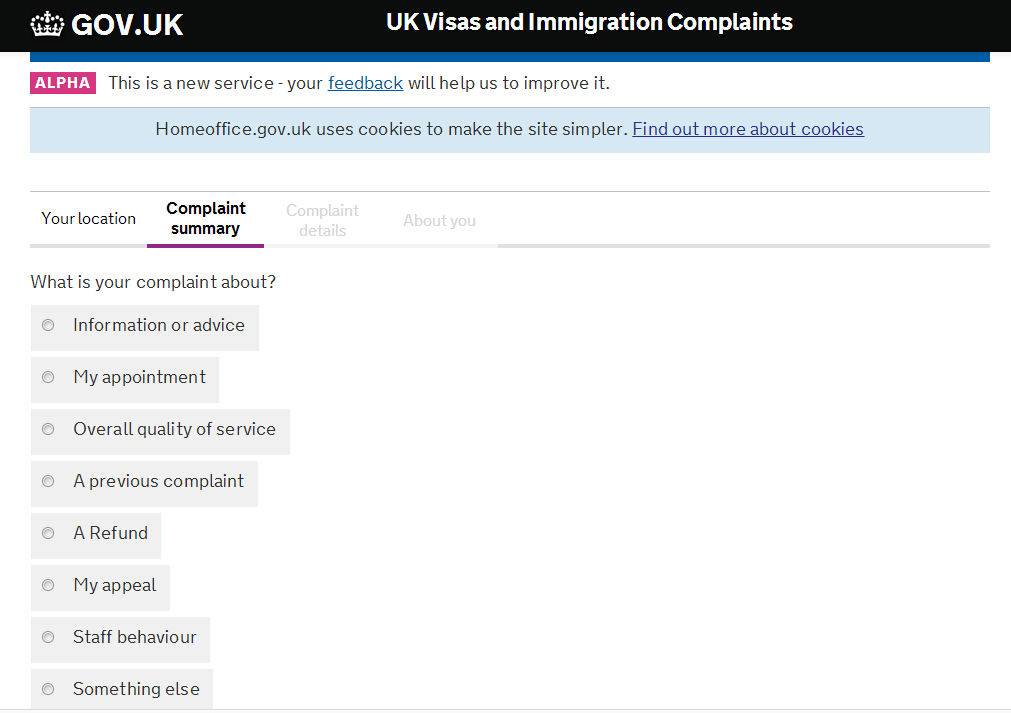Screen dimensions: 1011x713
Task: Click the pink ALPHA phase badge
Action: pos(63,83)
